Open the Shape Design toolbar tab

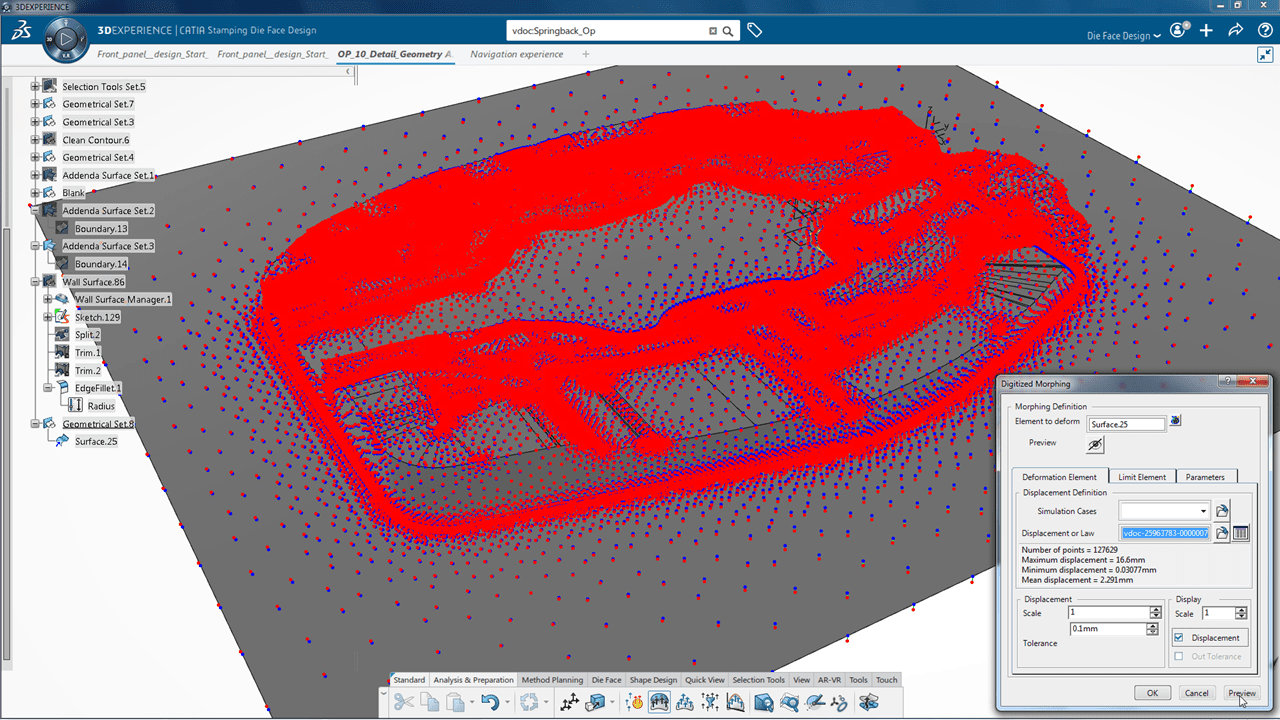click(x=653, y=680)
